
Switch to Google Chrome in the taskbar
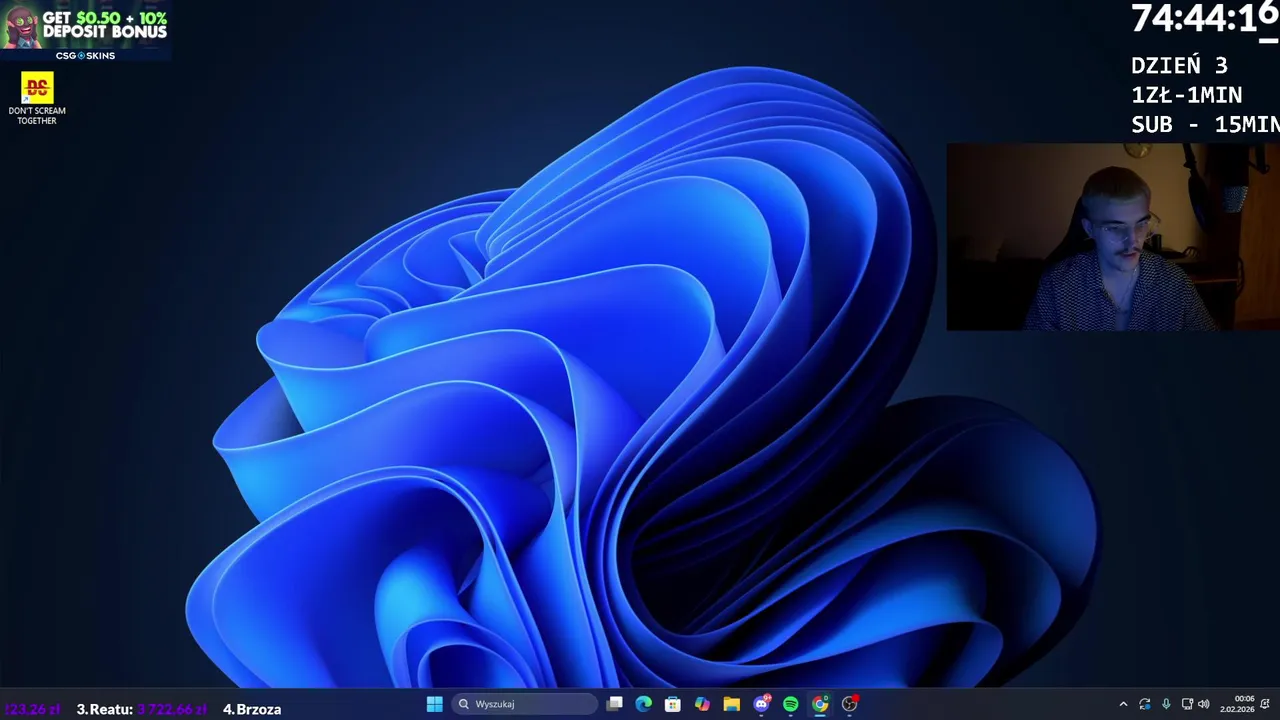click(820, 704)
